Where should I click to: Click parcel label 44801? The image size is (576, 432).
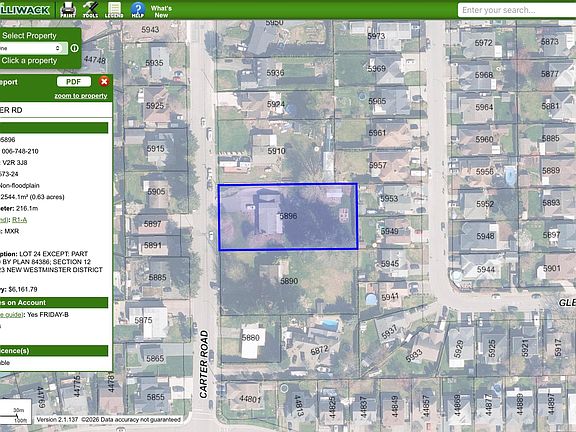tap(250, 398)
